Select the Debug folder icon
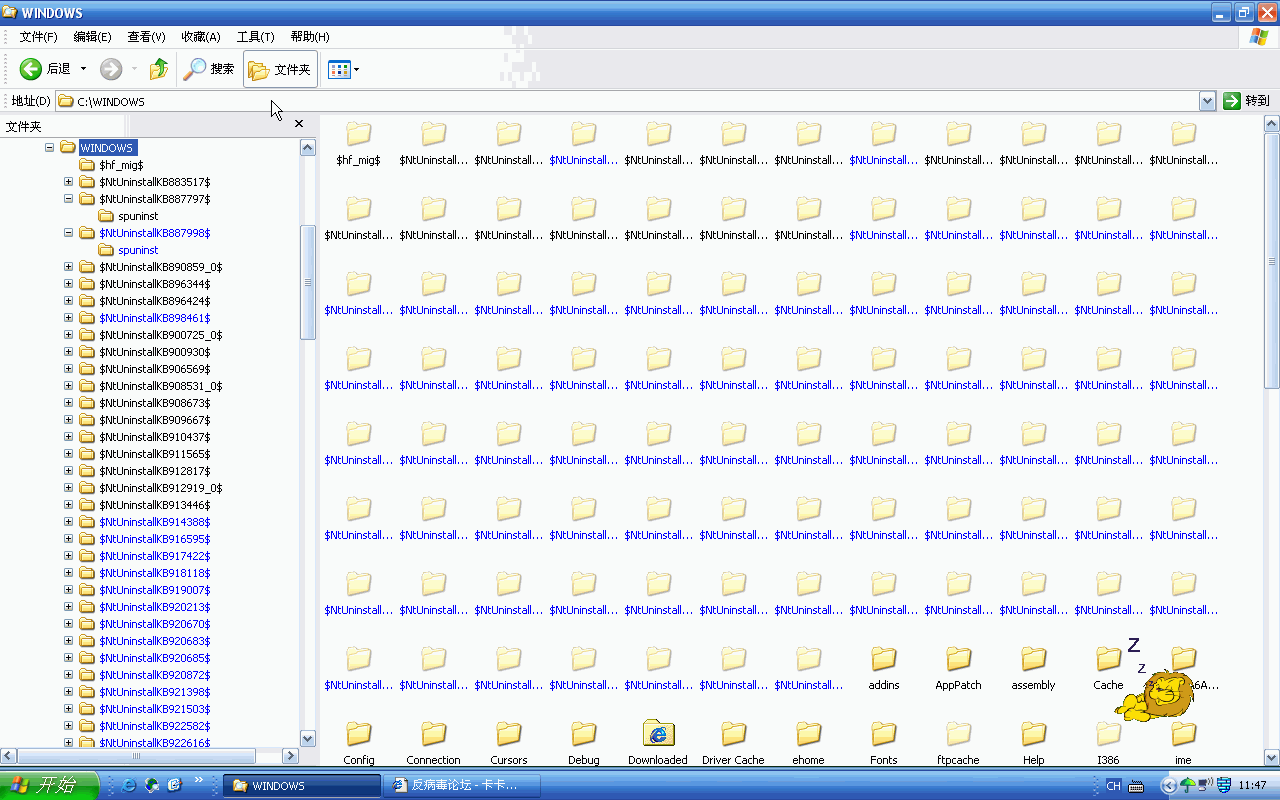1280x800 pixels. point(584,734)
